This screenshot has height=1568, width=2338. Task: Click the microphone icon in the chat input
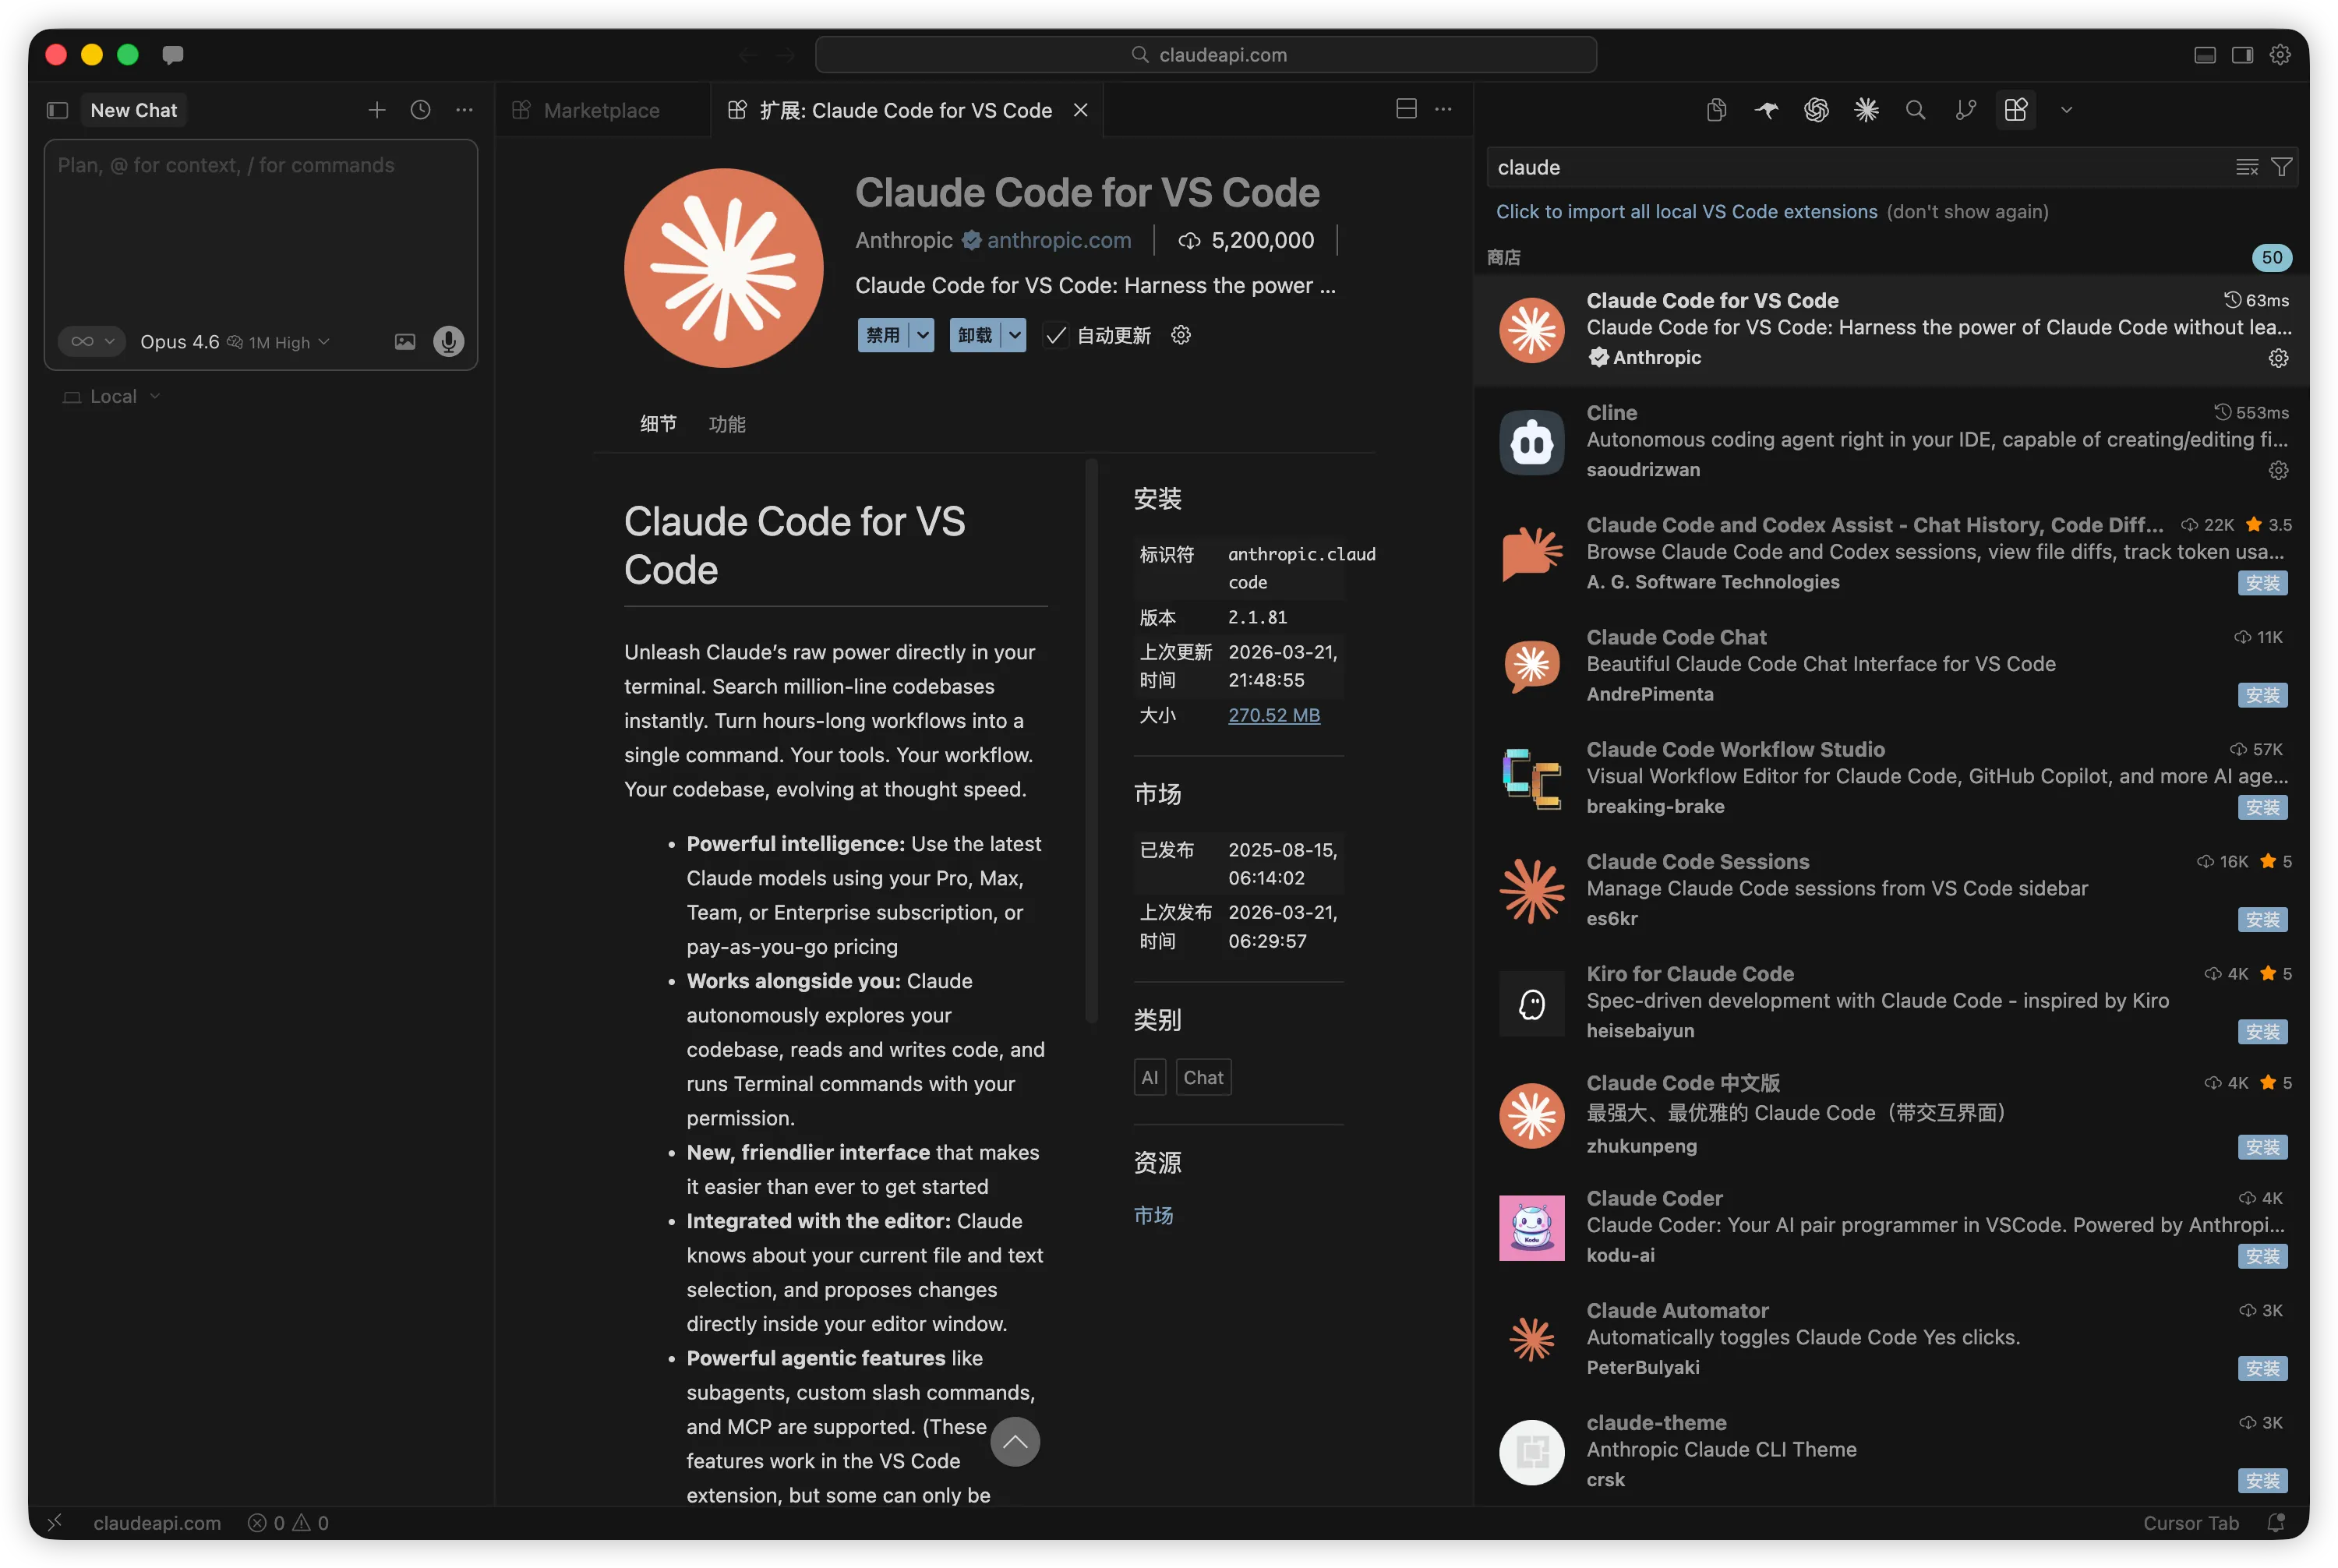click(x=448, y=341)
